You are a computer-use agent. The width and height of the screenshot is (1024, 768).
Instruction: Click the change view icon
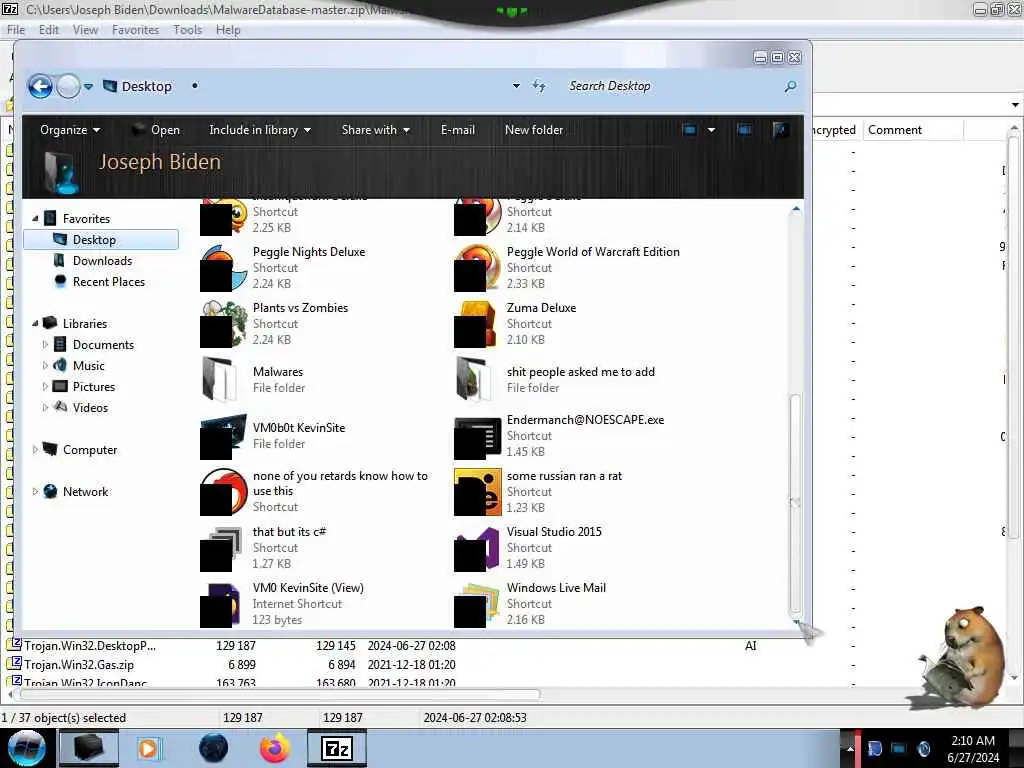click(690, 130)
